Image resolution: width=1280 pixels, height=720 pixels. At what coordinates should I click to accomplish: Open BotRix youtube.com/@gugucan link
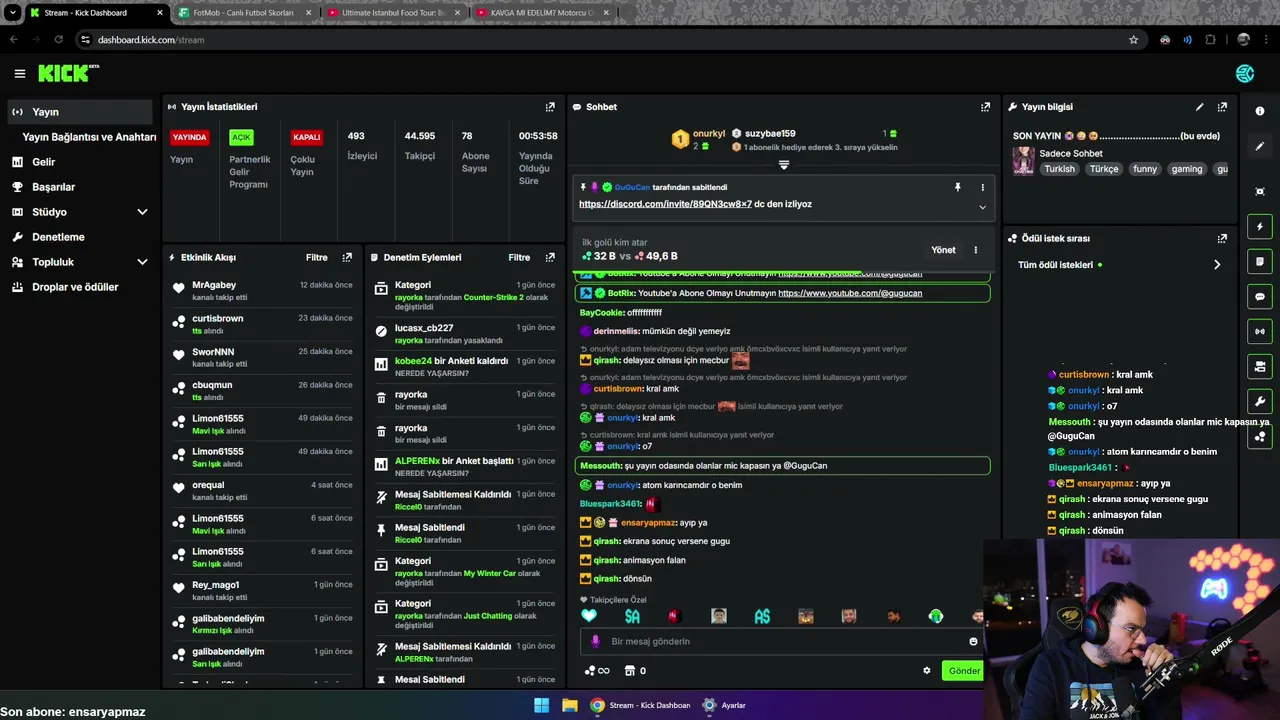coord(850,293)
